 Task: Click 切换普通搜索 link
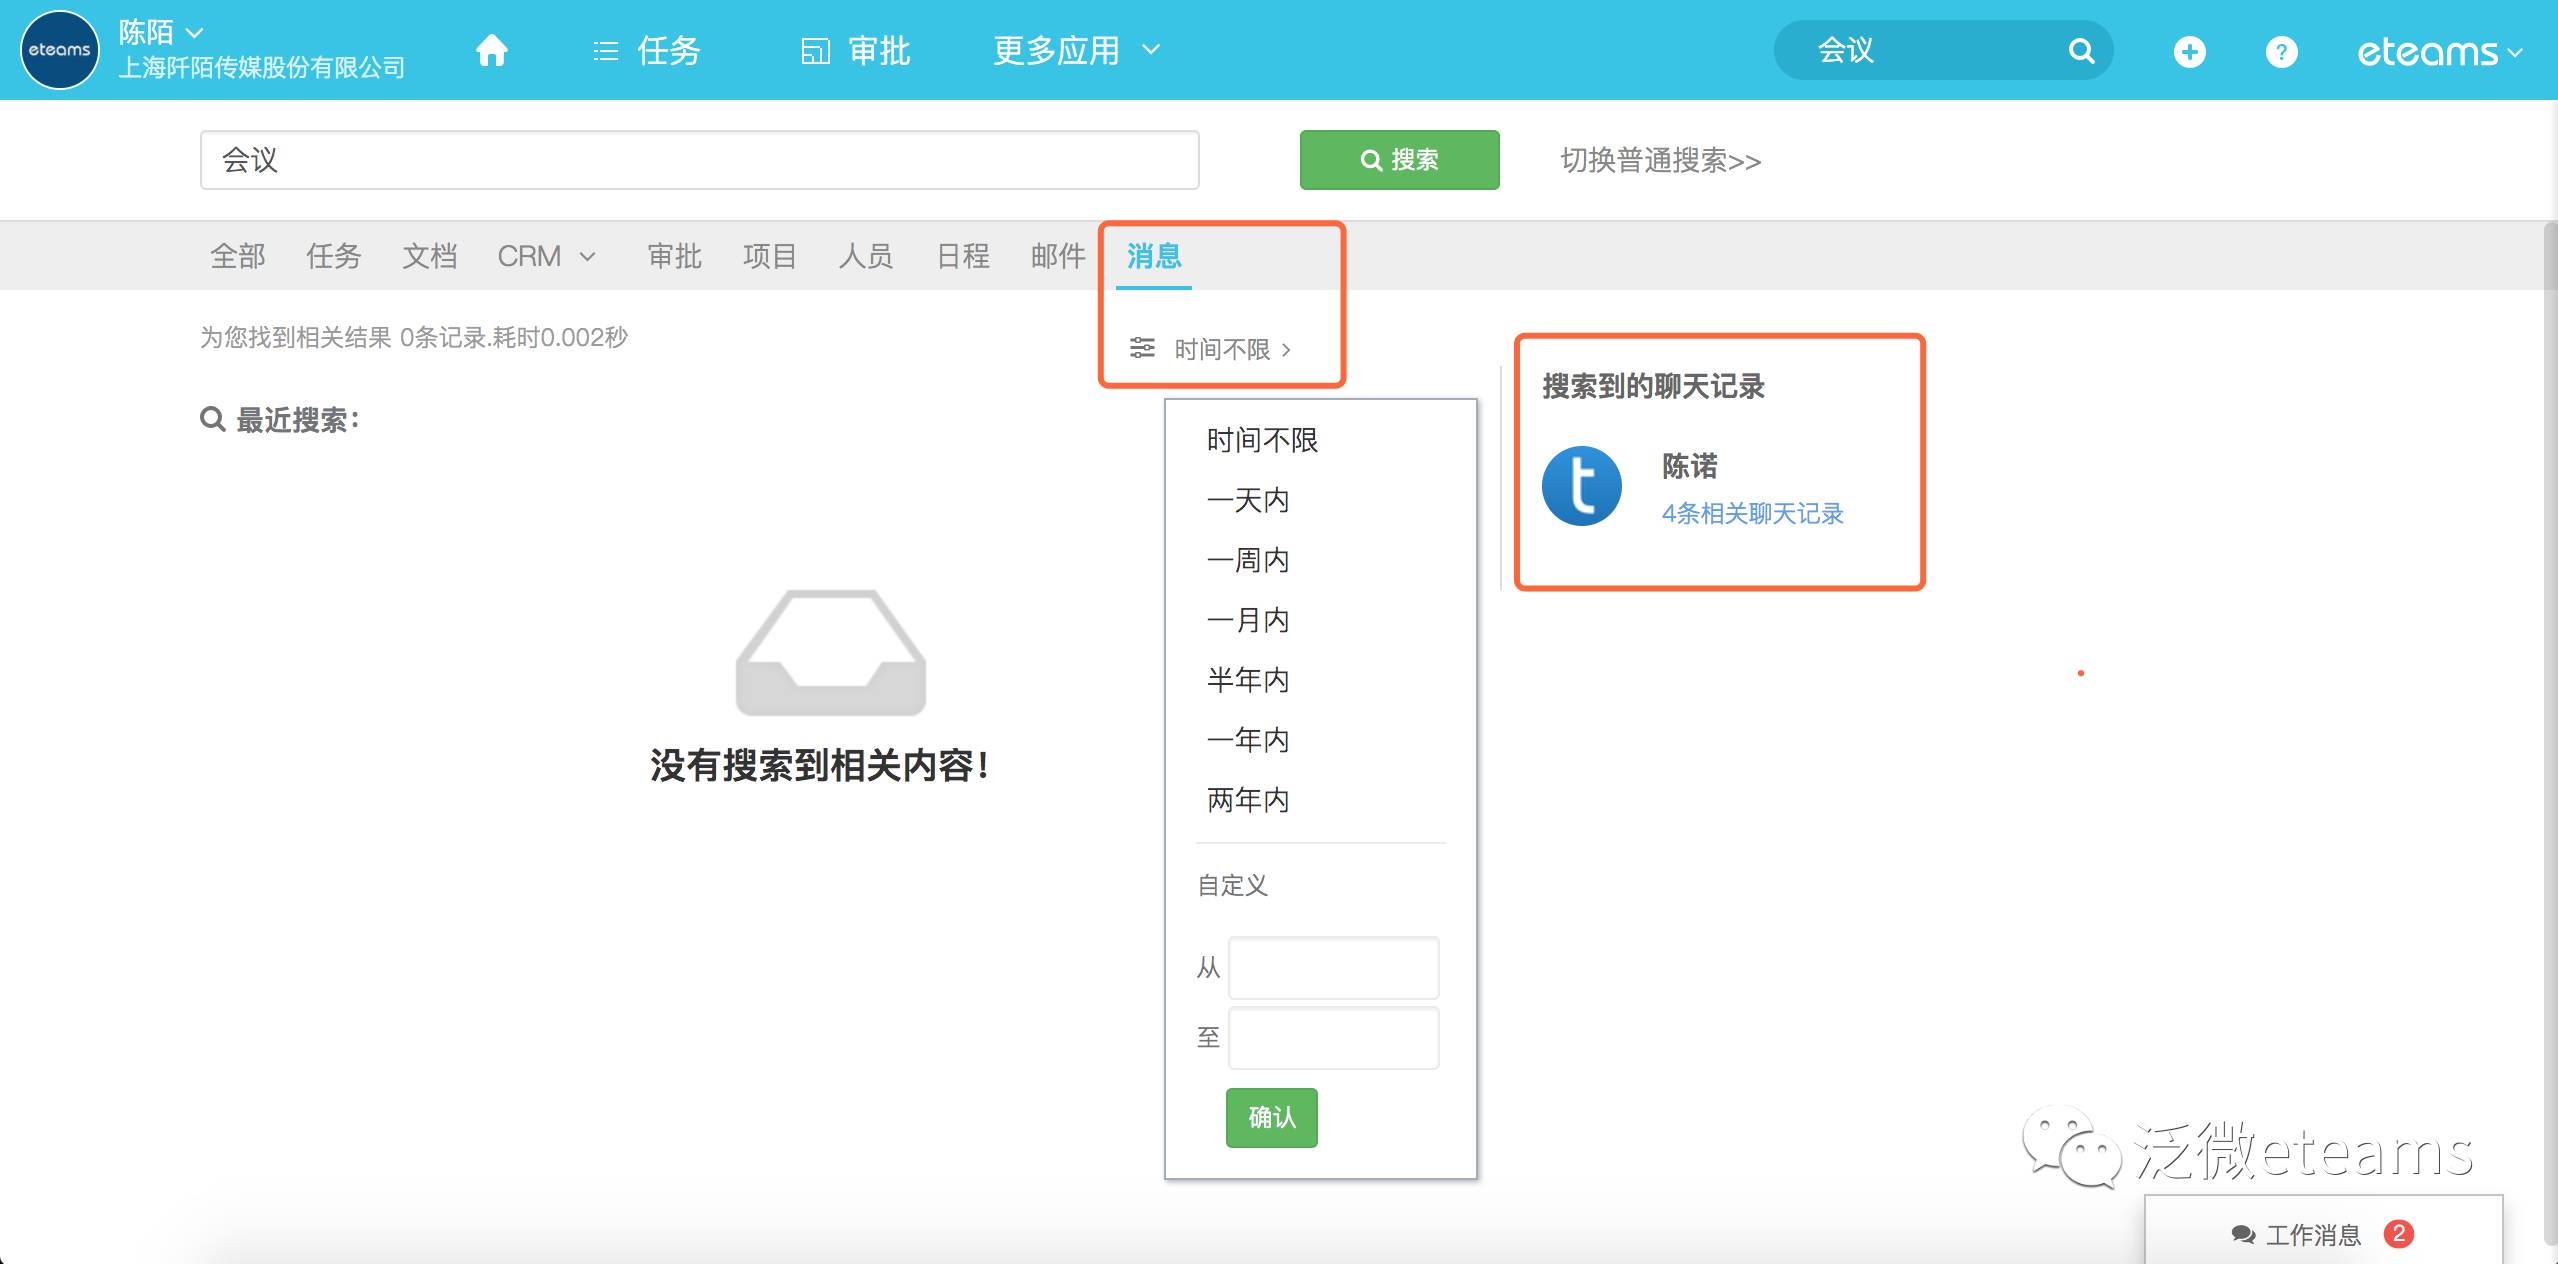click(1660, 160)
